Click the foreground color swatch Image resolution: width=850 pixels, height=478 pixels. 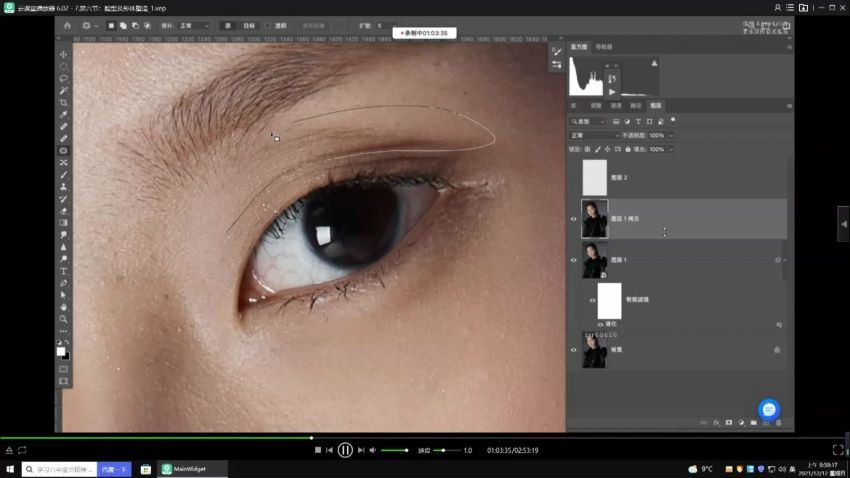(61, 352)
